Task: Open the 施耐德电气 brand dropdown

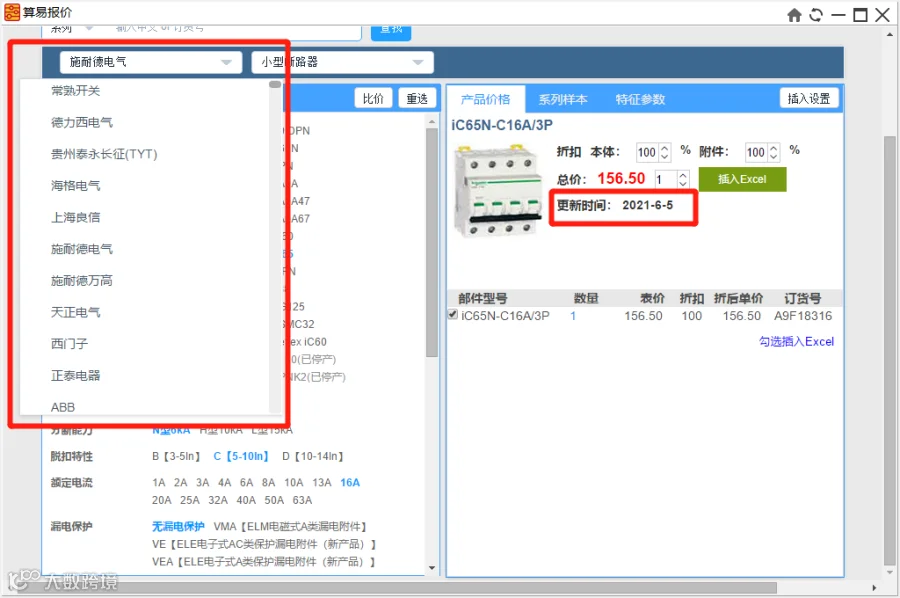Action: click(151, 62)
